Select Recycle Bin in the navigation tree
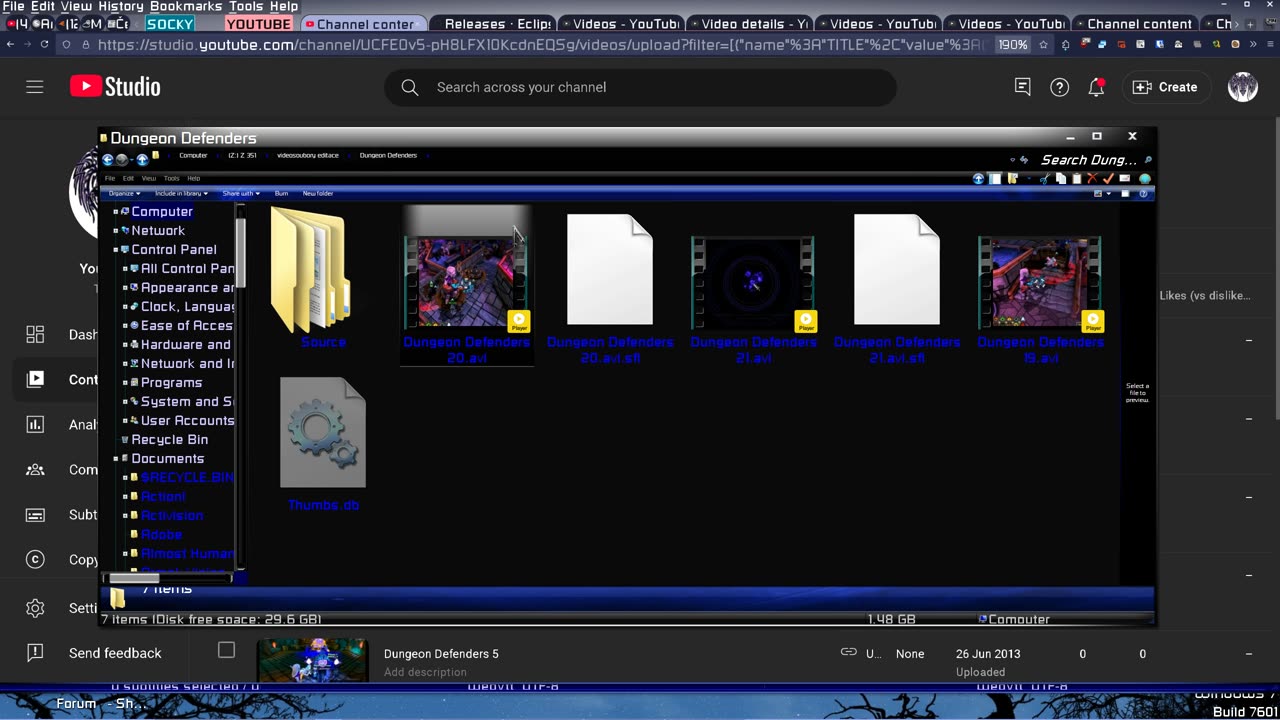 pyautogui.click(x=170, y=439)
